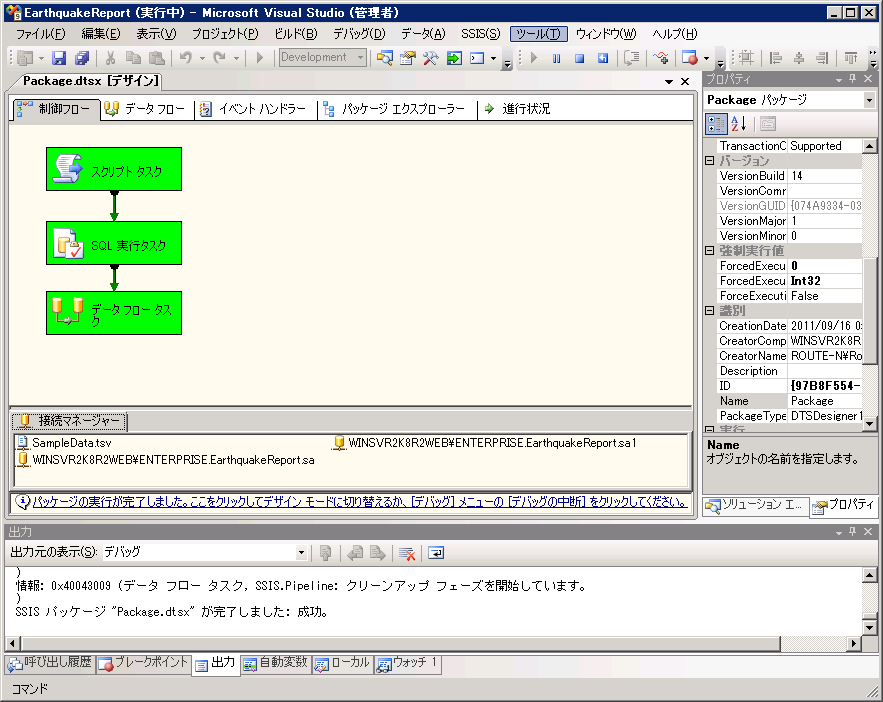Open the ツール menu
This screenshot has width=883, height=702.
537,33
